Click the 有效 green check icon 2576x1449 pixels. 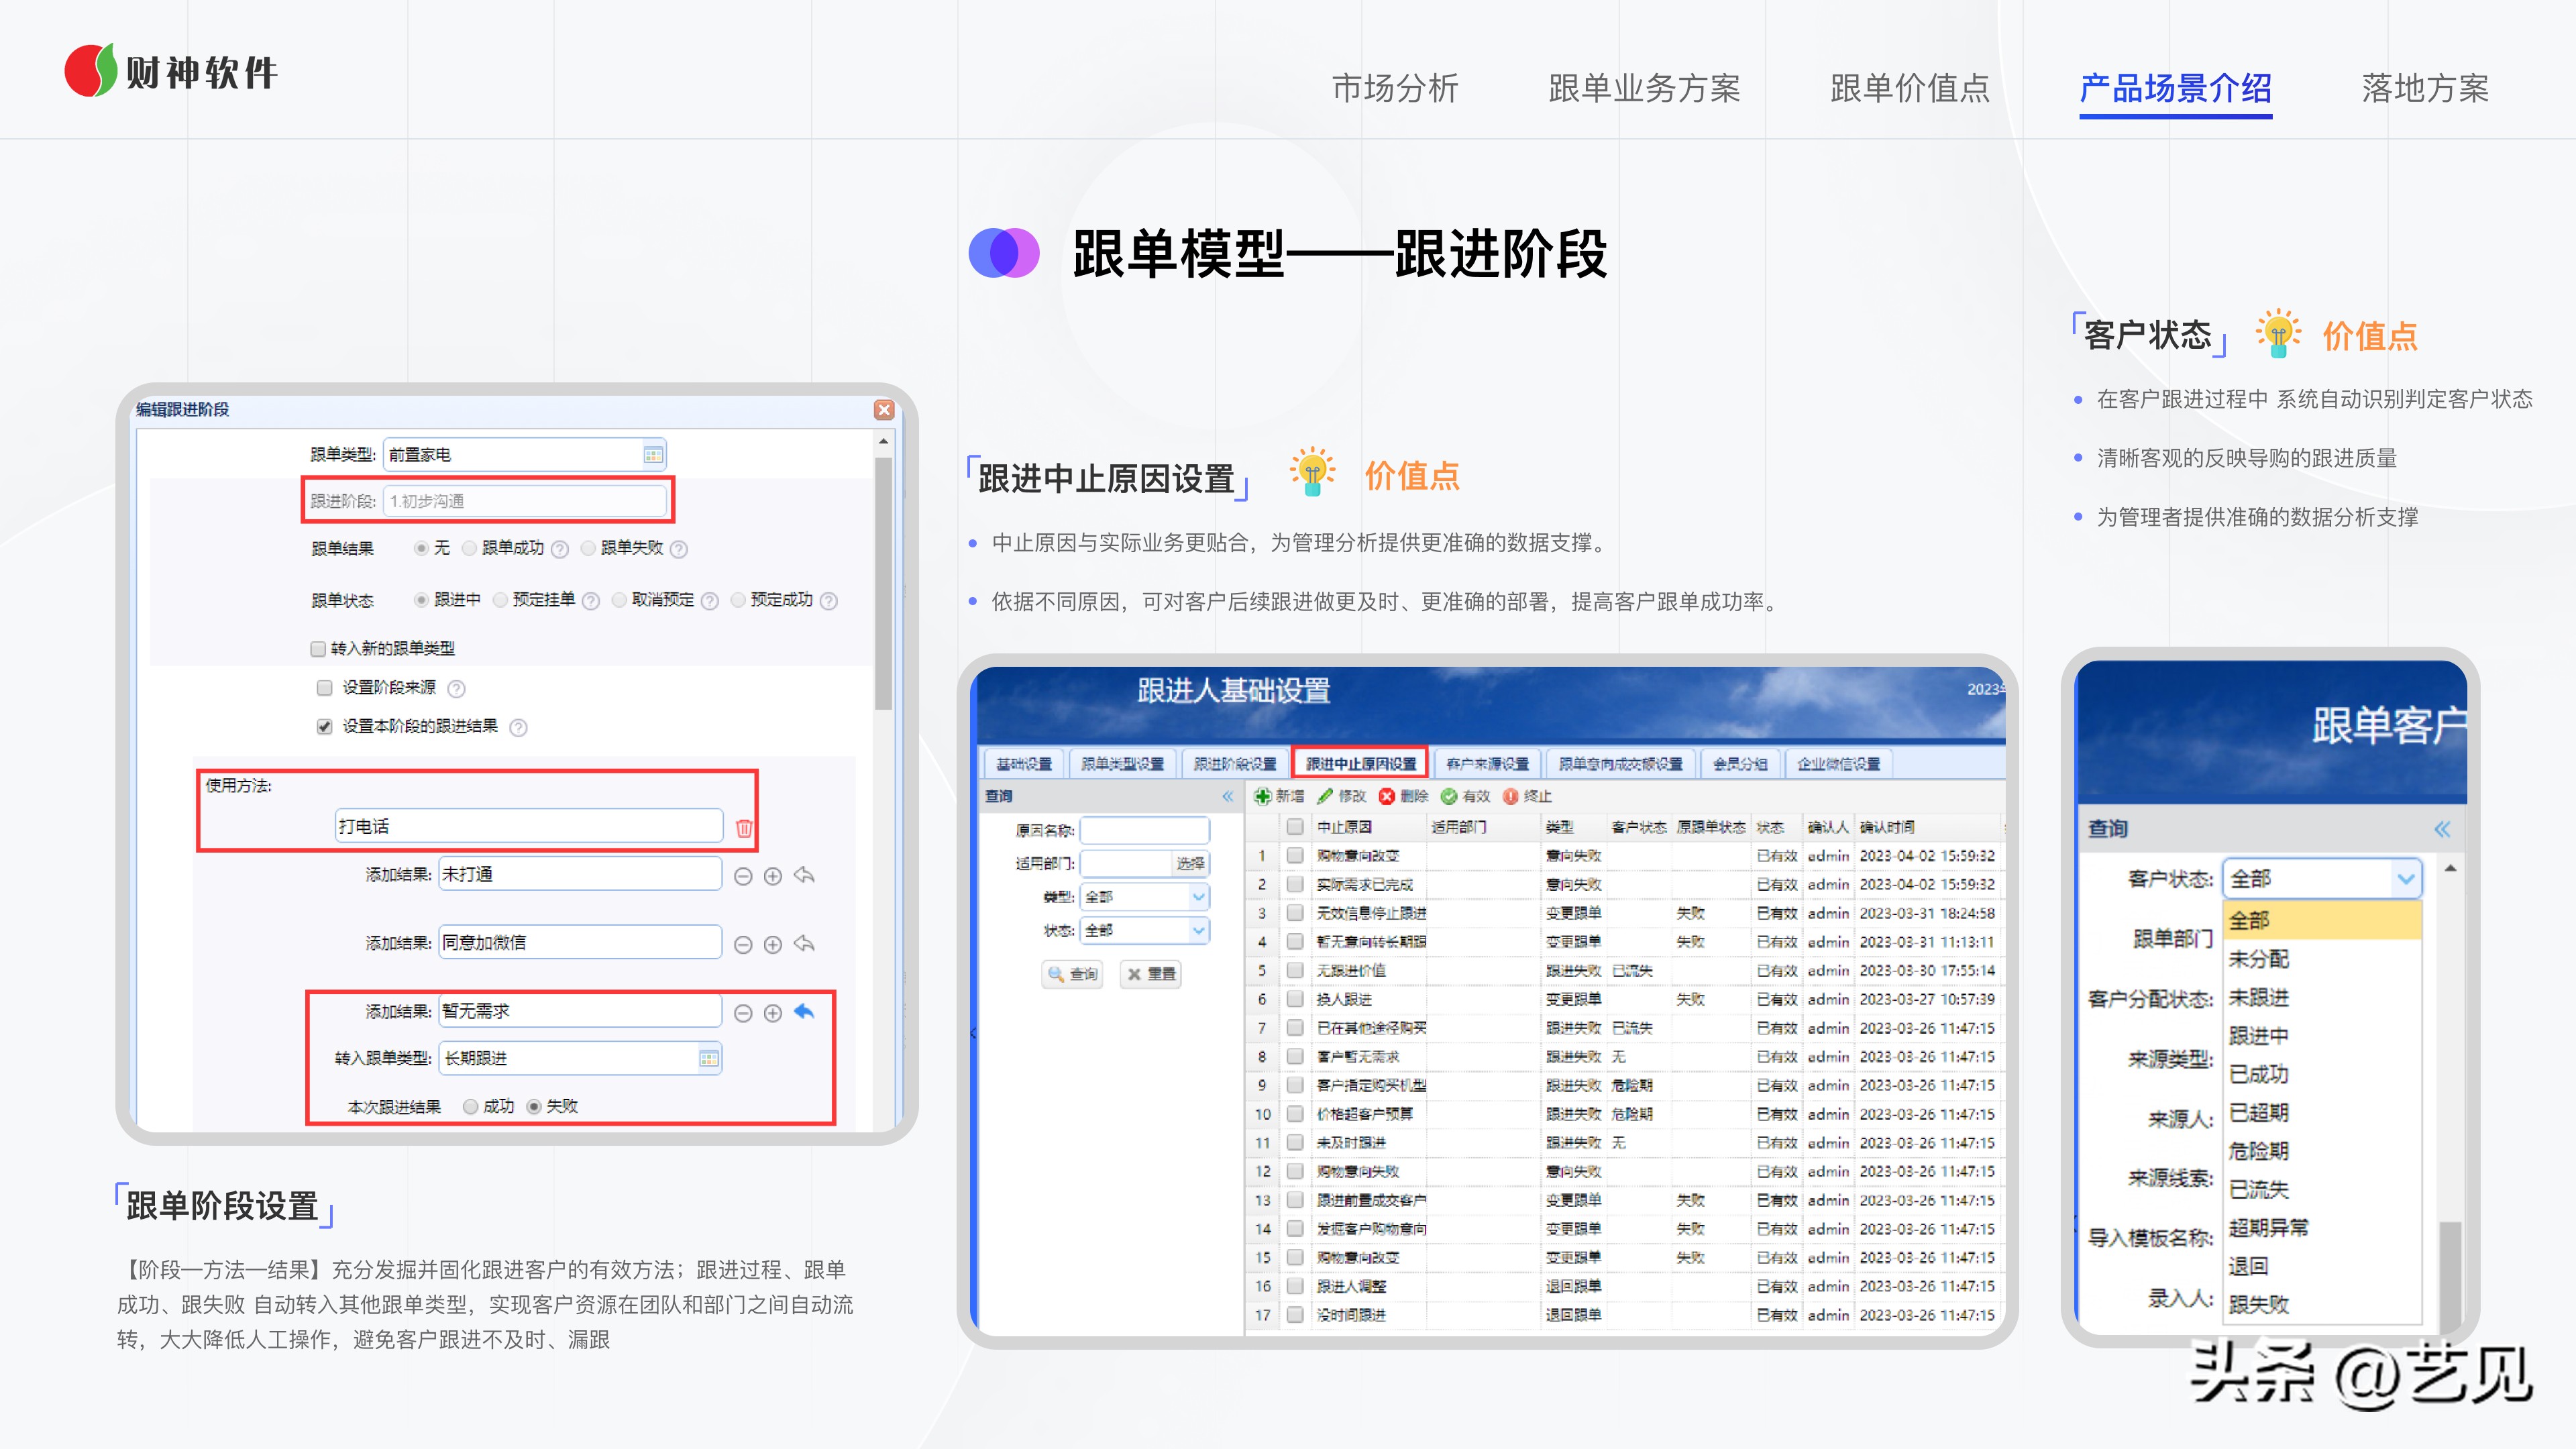pos(1448,797)
